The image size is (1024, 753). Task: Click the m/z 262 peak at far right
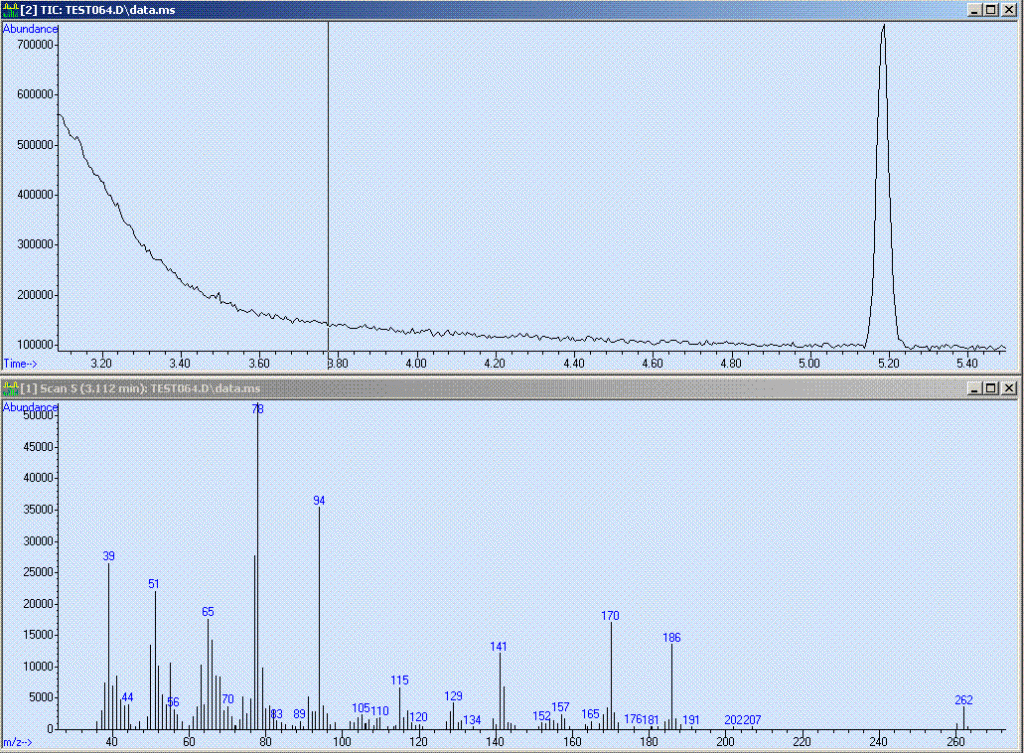point(964,718)
